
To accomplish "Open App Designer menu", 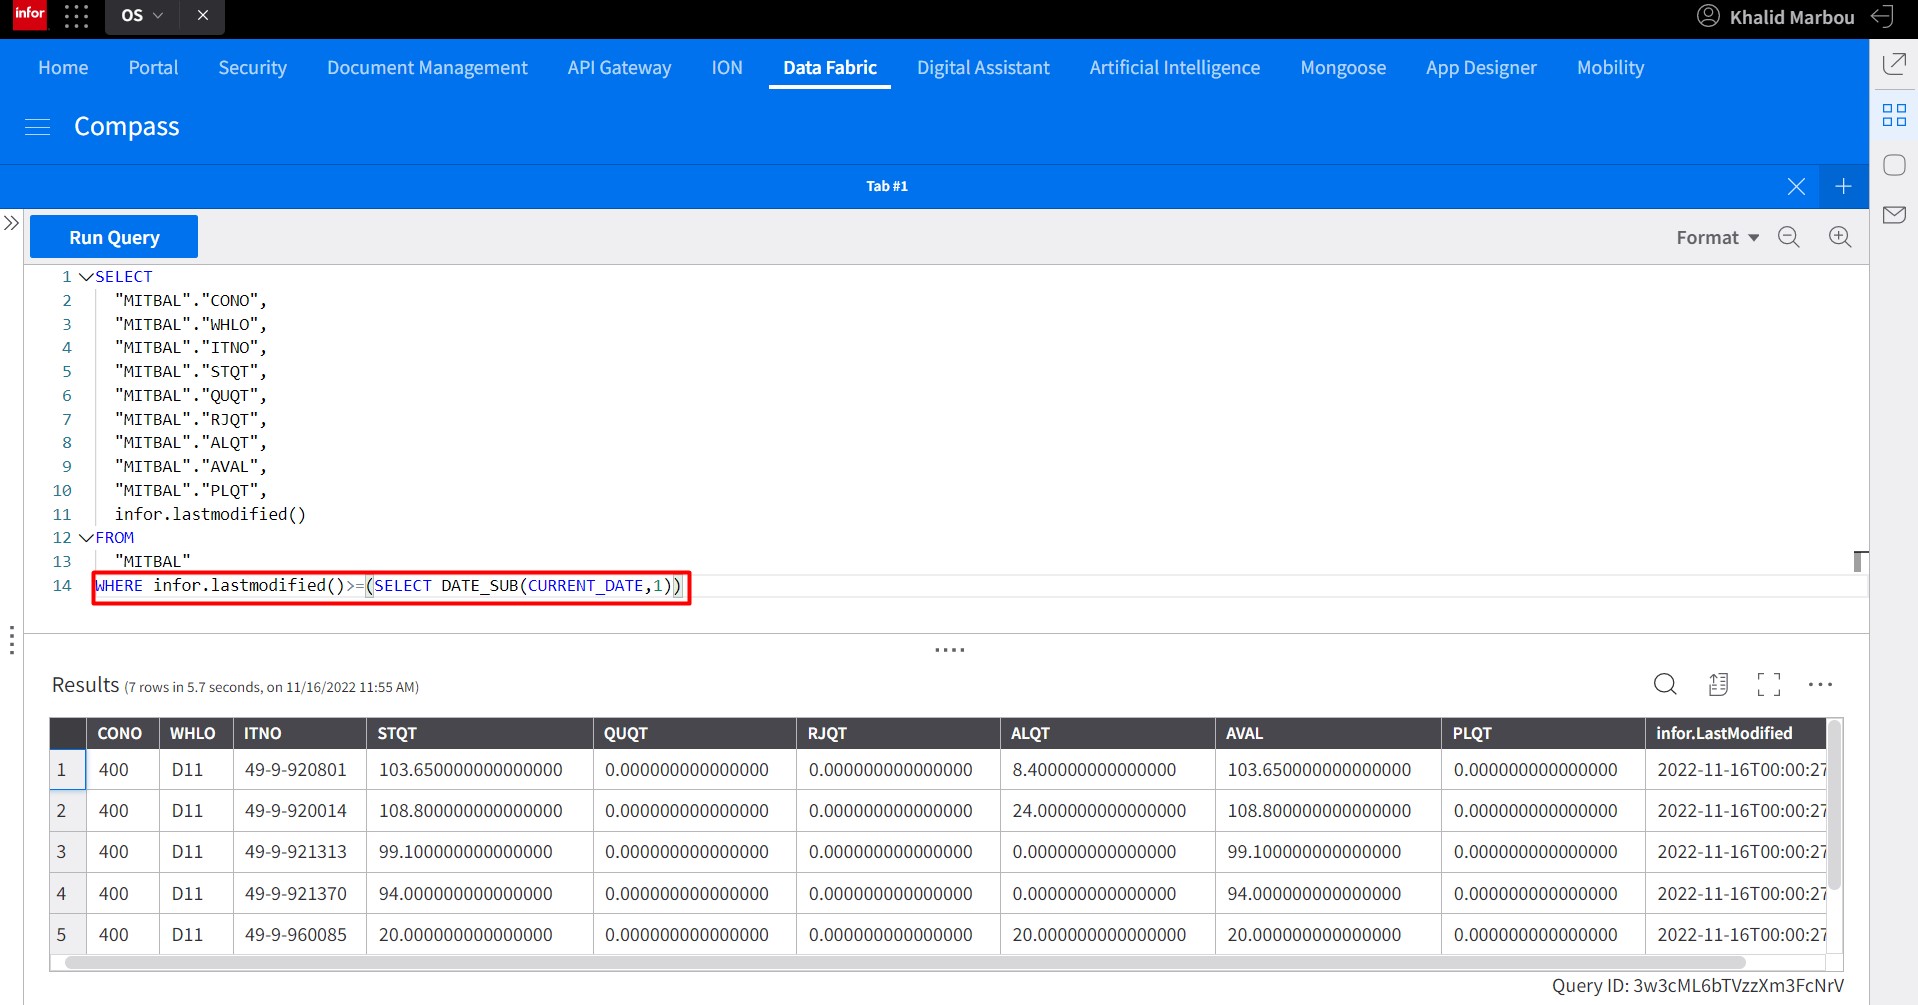I will [x=1481, y=67].
